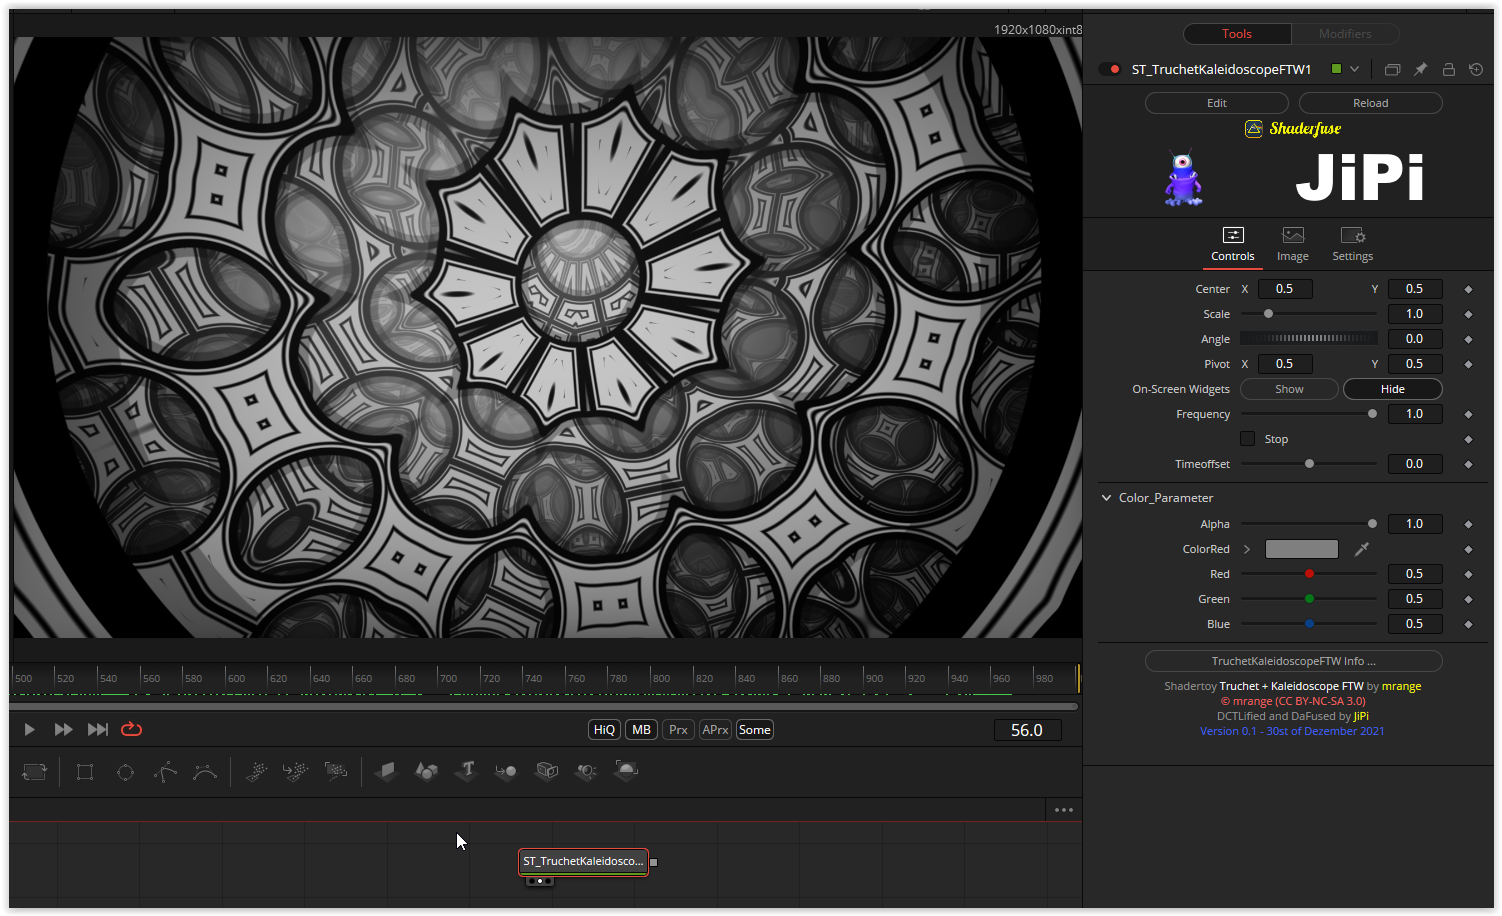Pick ColorRed with the eyedropper icon
This screenshot has width=1502, height=916.
[x=1361, y=549]
